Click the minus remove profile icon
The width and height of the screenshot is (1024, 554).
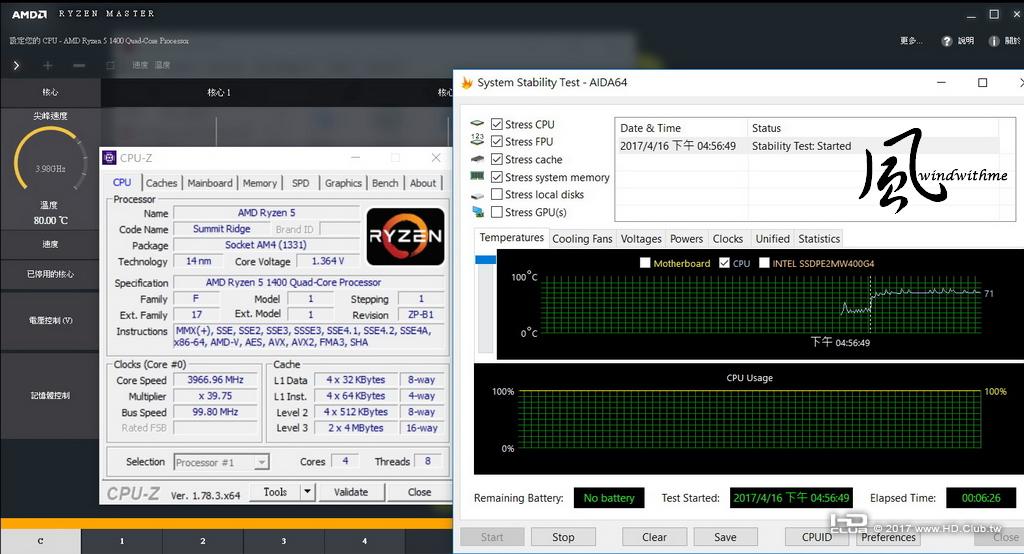coord(79,65)
